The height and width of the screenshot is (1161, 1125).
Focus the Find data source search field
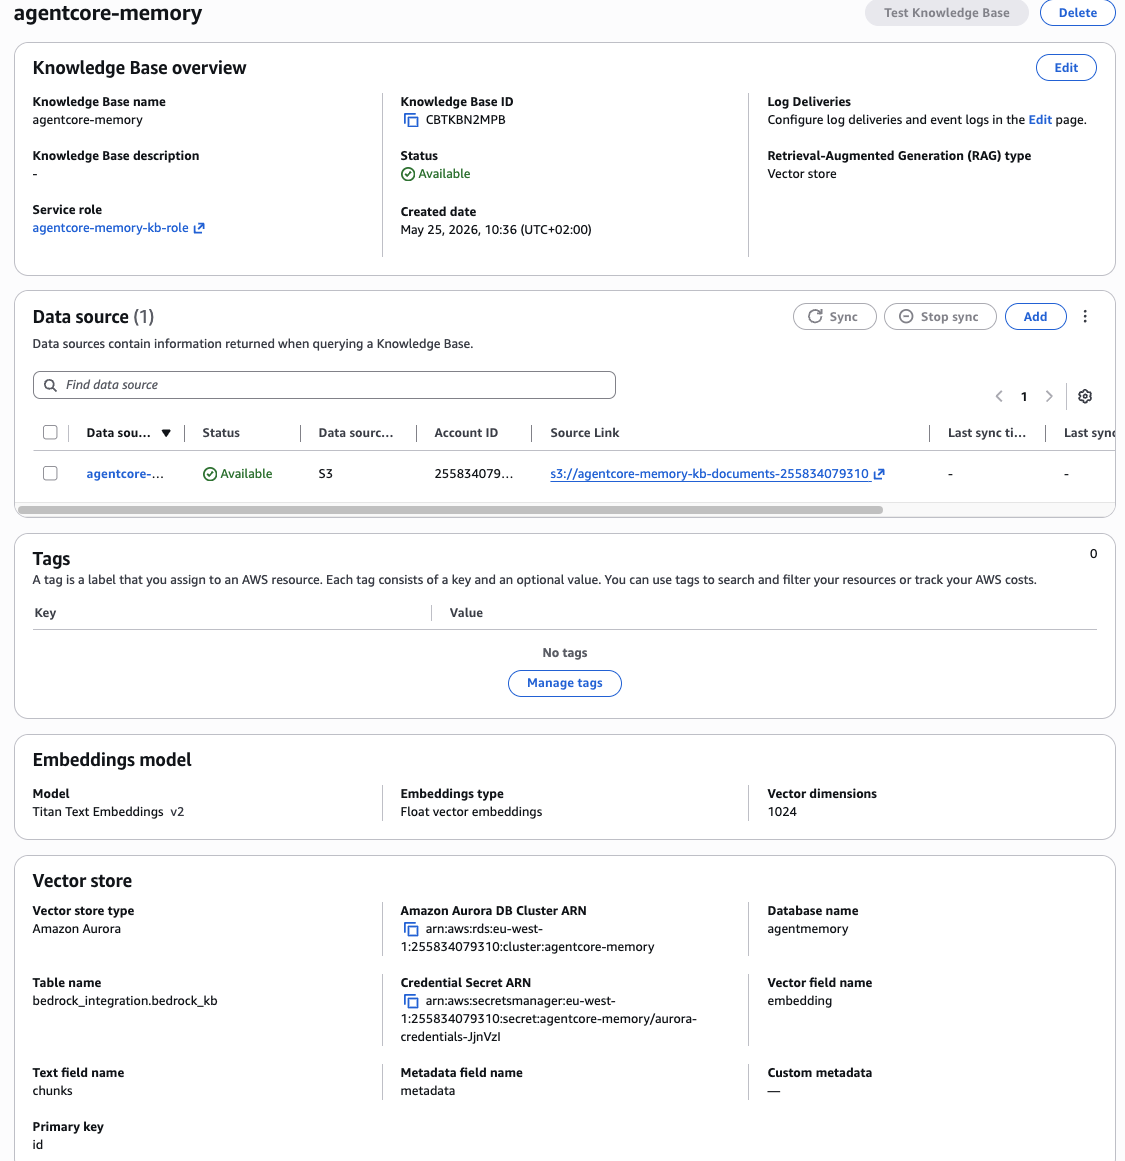(x=324, y=385)
